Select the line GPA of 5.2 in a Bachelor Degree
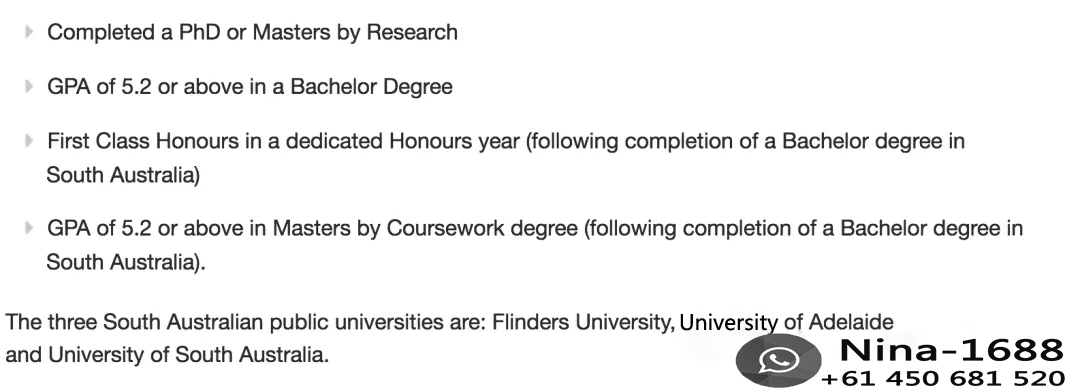Image resolution: width=1080 pixels, height=392 pixels. point(249,87)
